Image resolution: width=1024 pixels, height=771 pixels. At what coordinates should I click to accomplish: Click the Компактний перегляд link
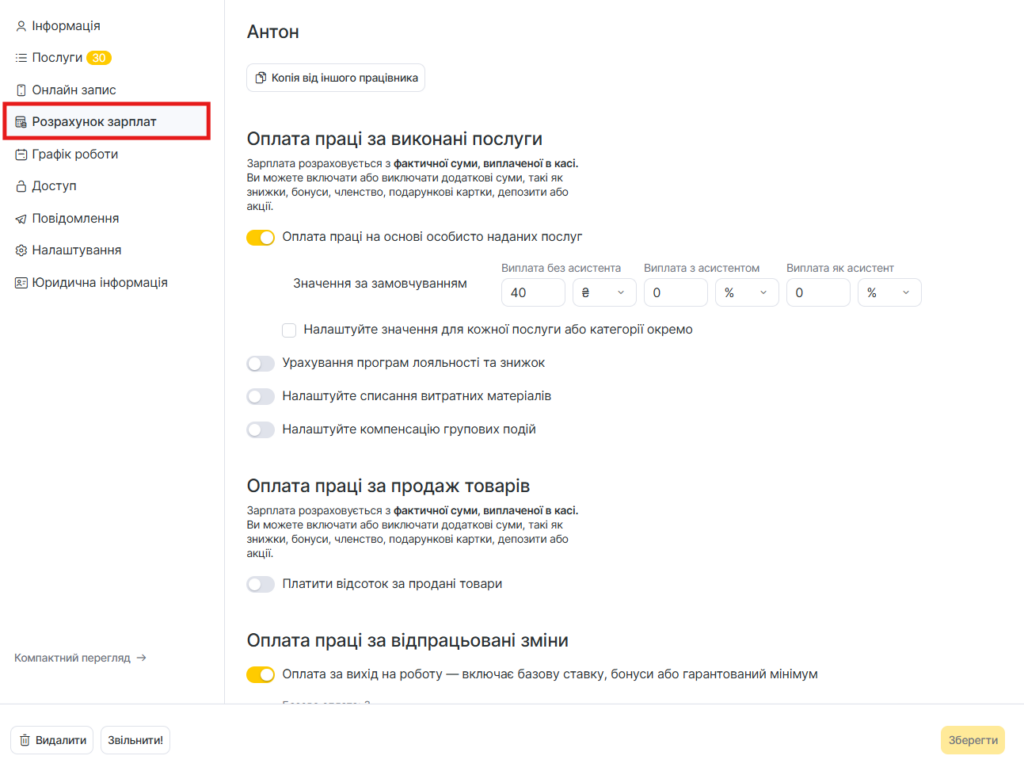[x=80, y=658]
